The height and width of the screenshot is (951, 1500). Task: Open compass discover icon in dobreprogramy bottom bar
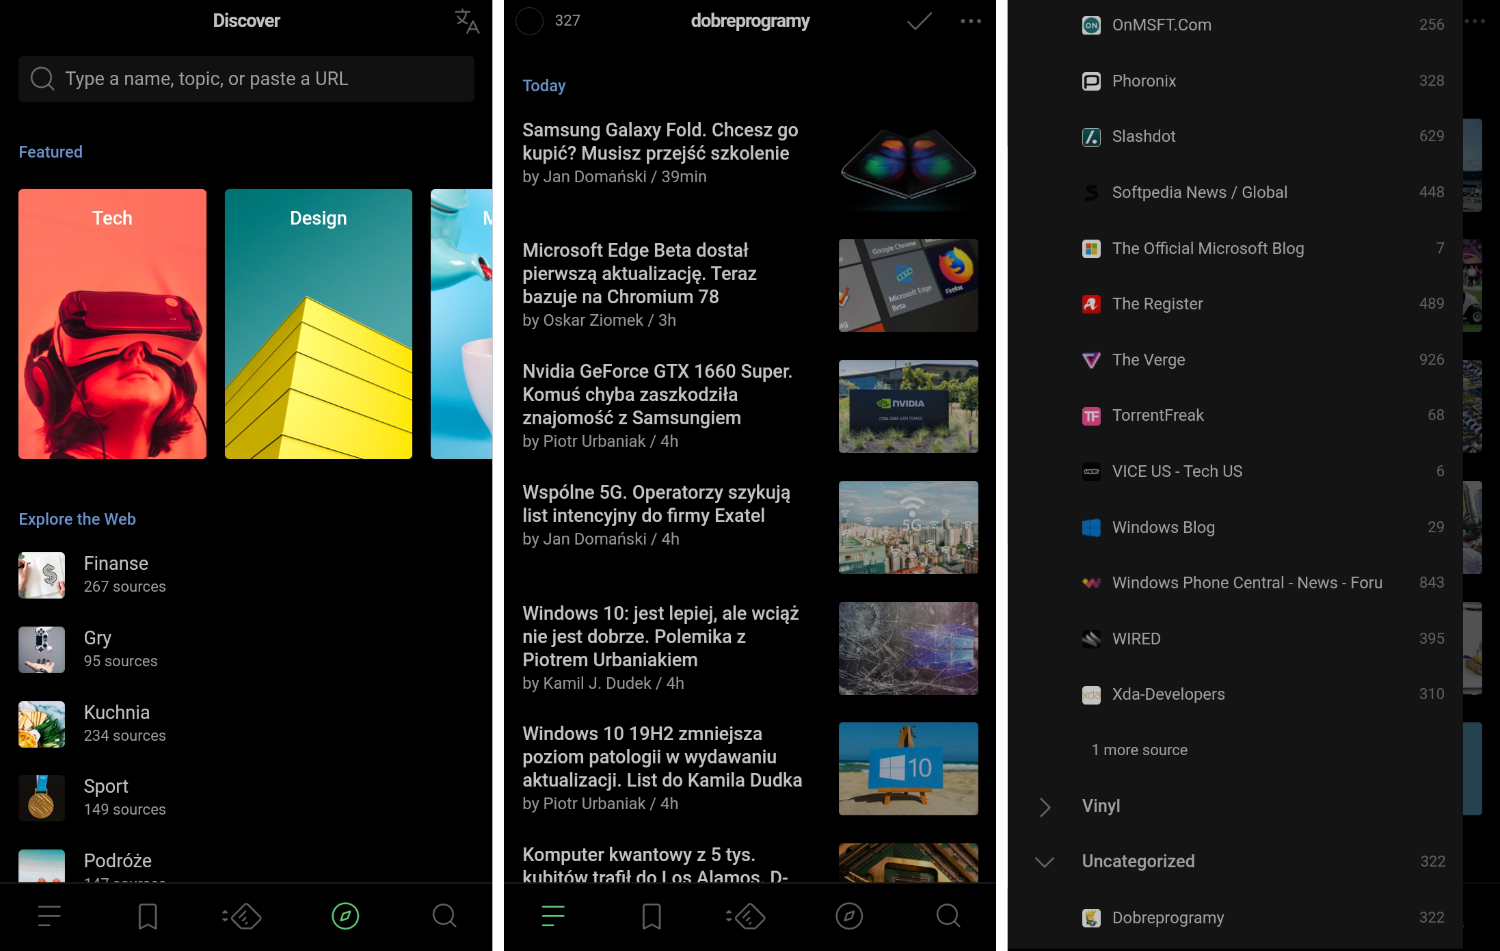[849, 915]
